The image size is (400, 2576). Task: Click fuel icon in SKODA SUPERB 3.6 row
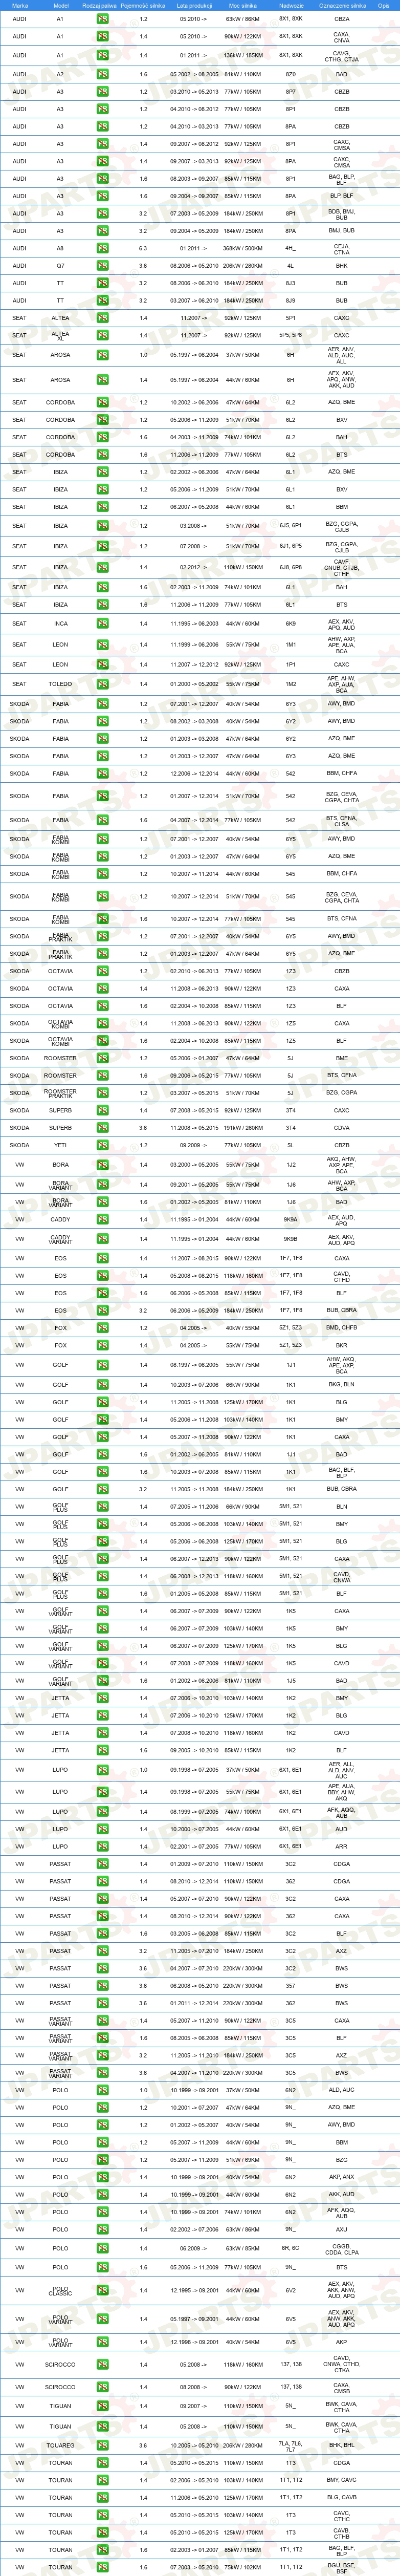point(102,1127)
